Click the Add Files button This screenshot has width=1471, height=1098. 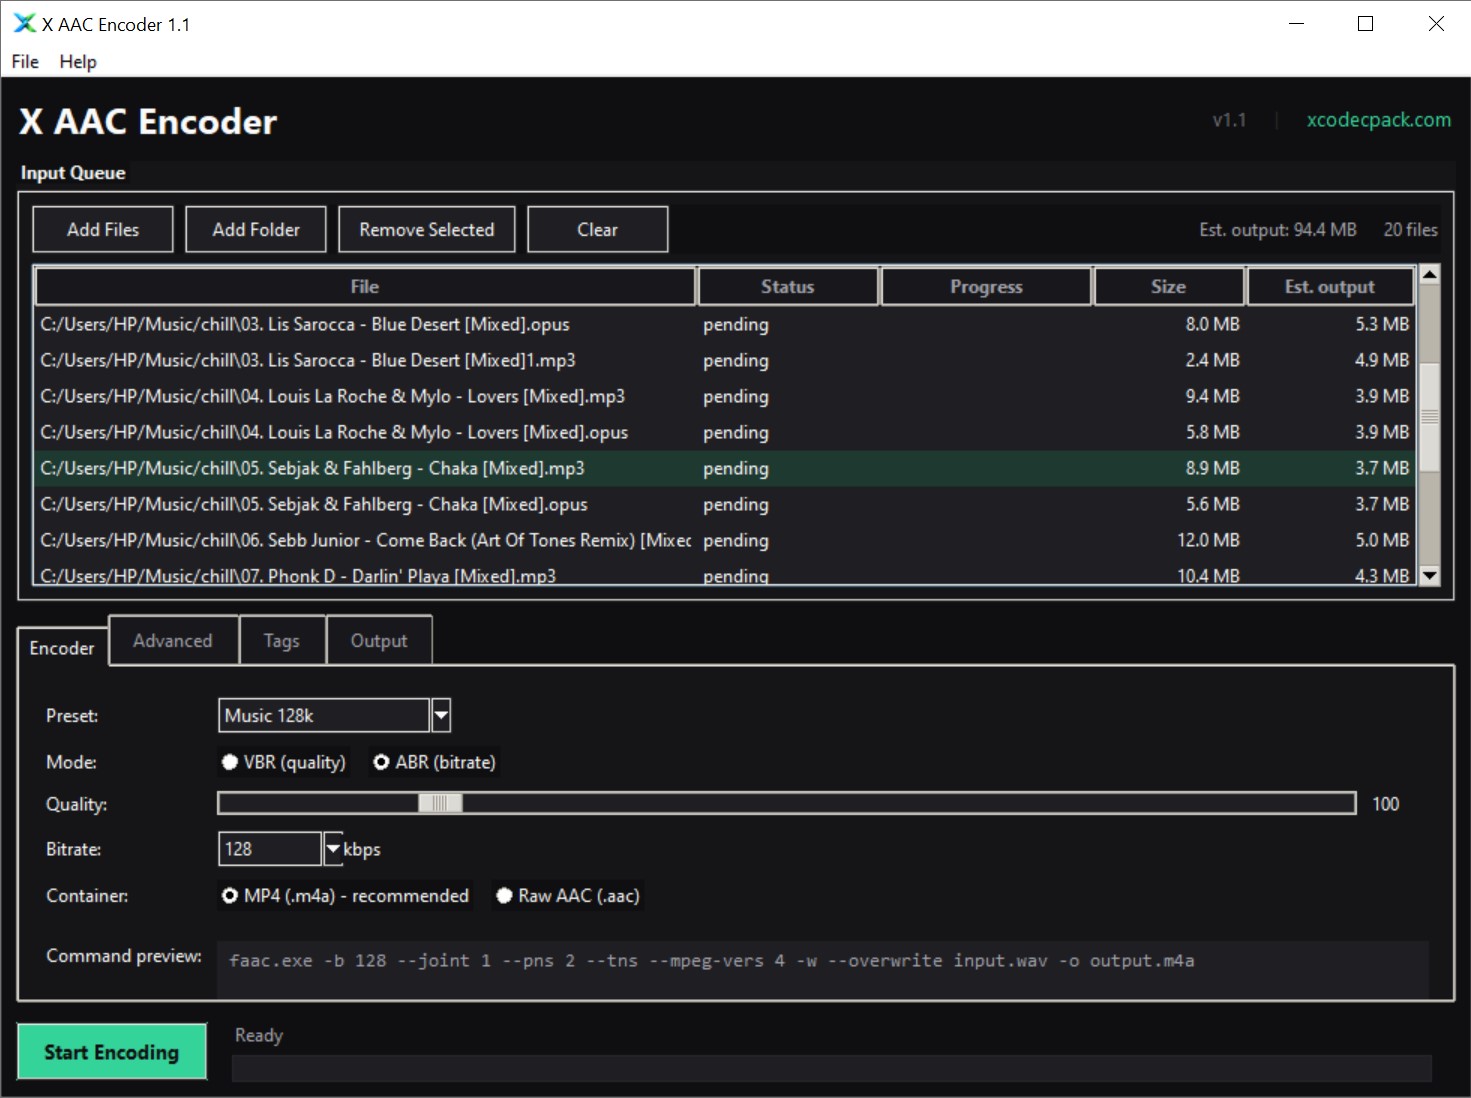103,229
